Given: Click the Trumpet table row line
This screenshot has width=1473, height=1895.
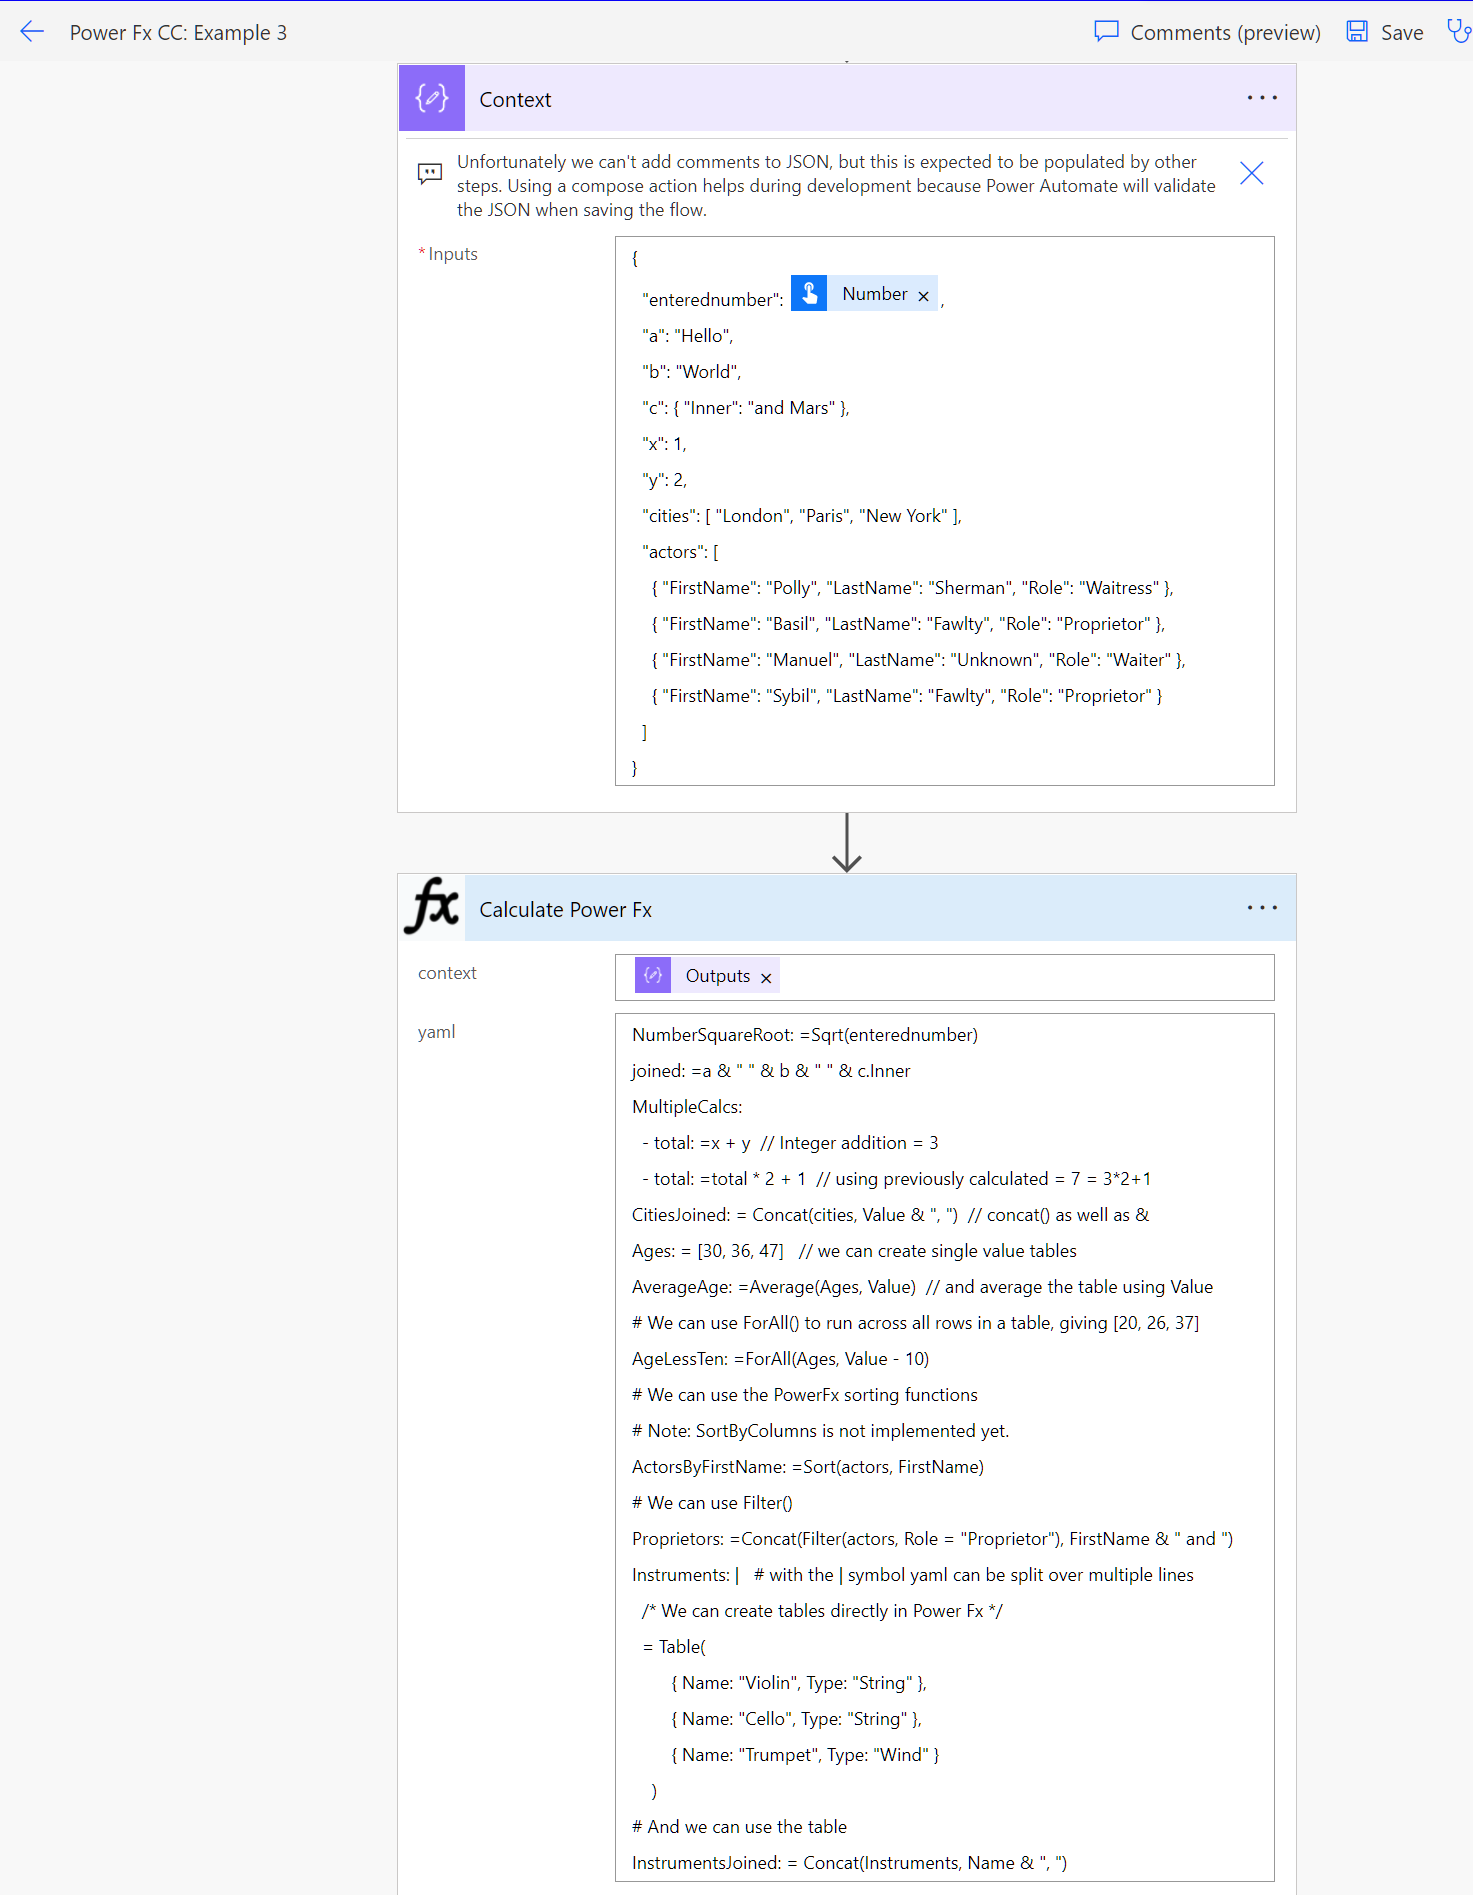Looking at the screenshot, I should pyautogui.click(x=805, y=1755).
